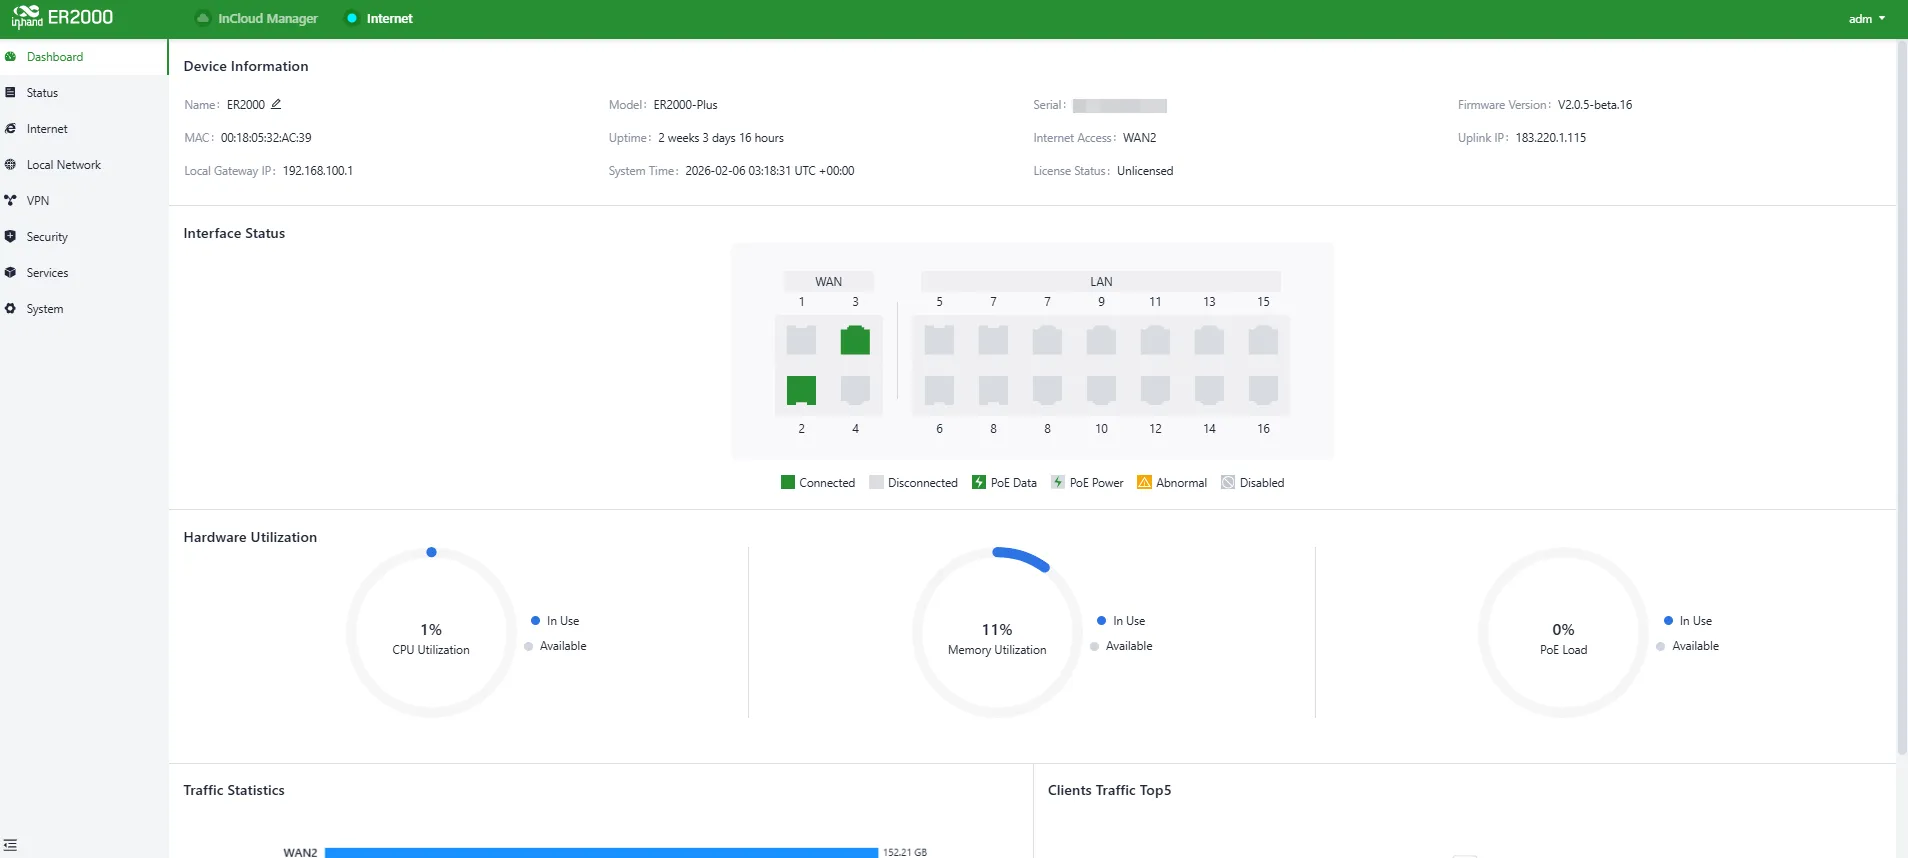Toggle In Use legend for PoE Load
The width and height of the screenshot is (1908, 858).
[x=1688, y=621]
